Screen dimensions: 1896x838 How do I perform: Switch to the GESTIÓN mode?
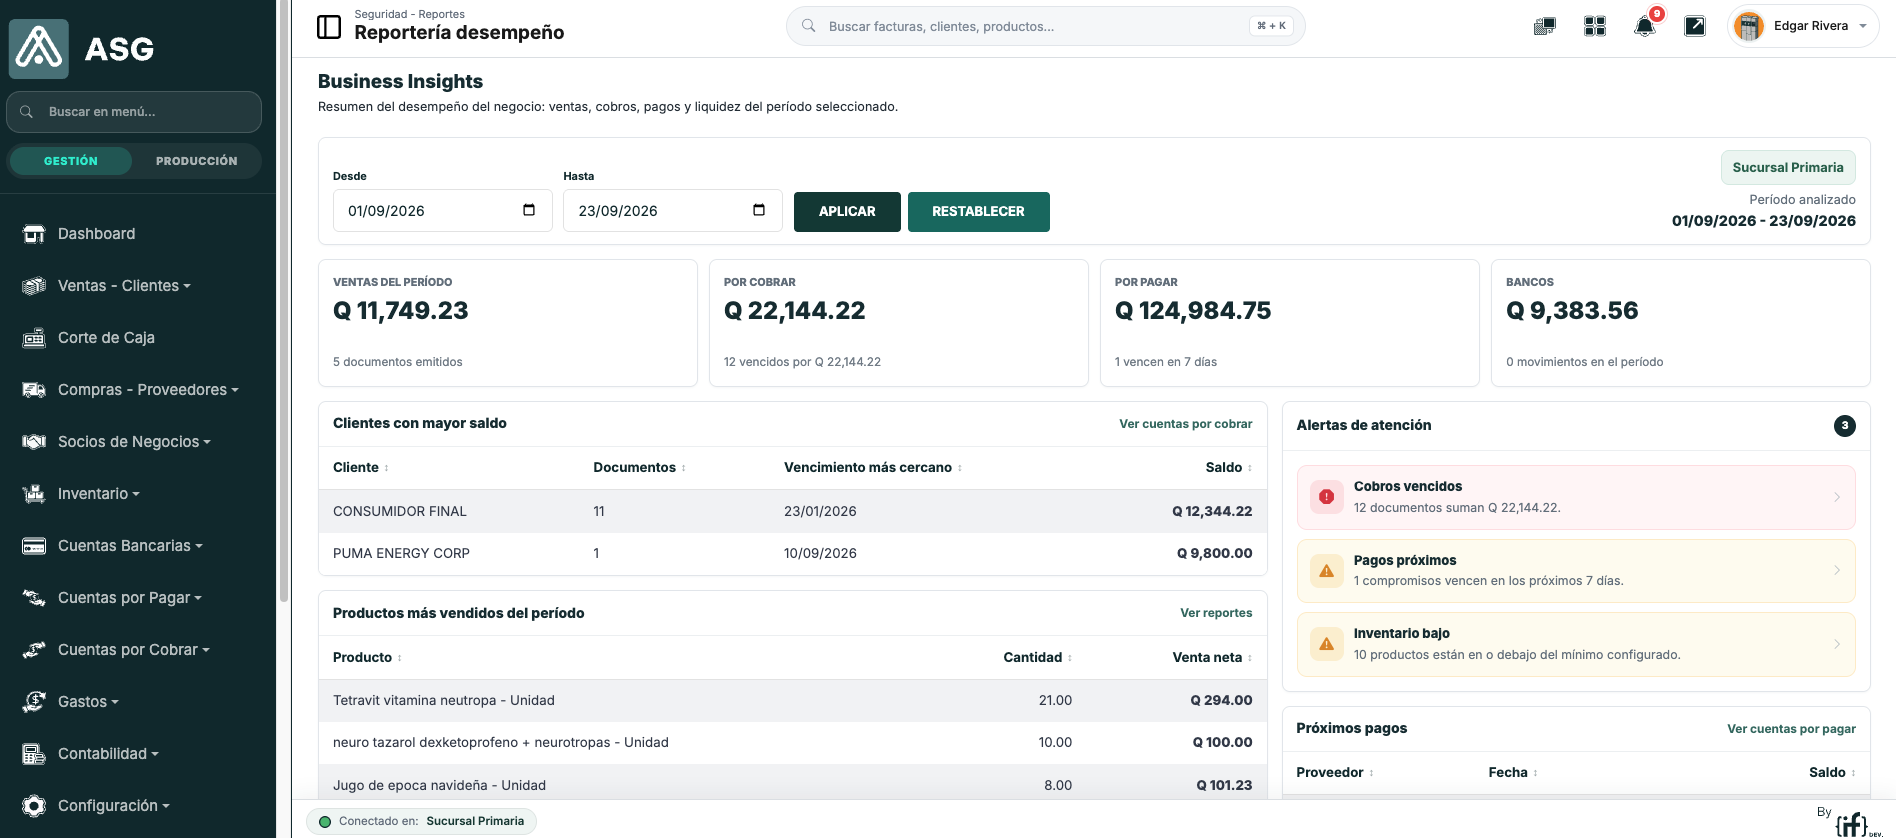pyautogui.click(x=71, y=161)
